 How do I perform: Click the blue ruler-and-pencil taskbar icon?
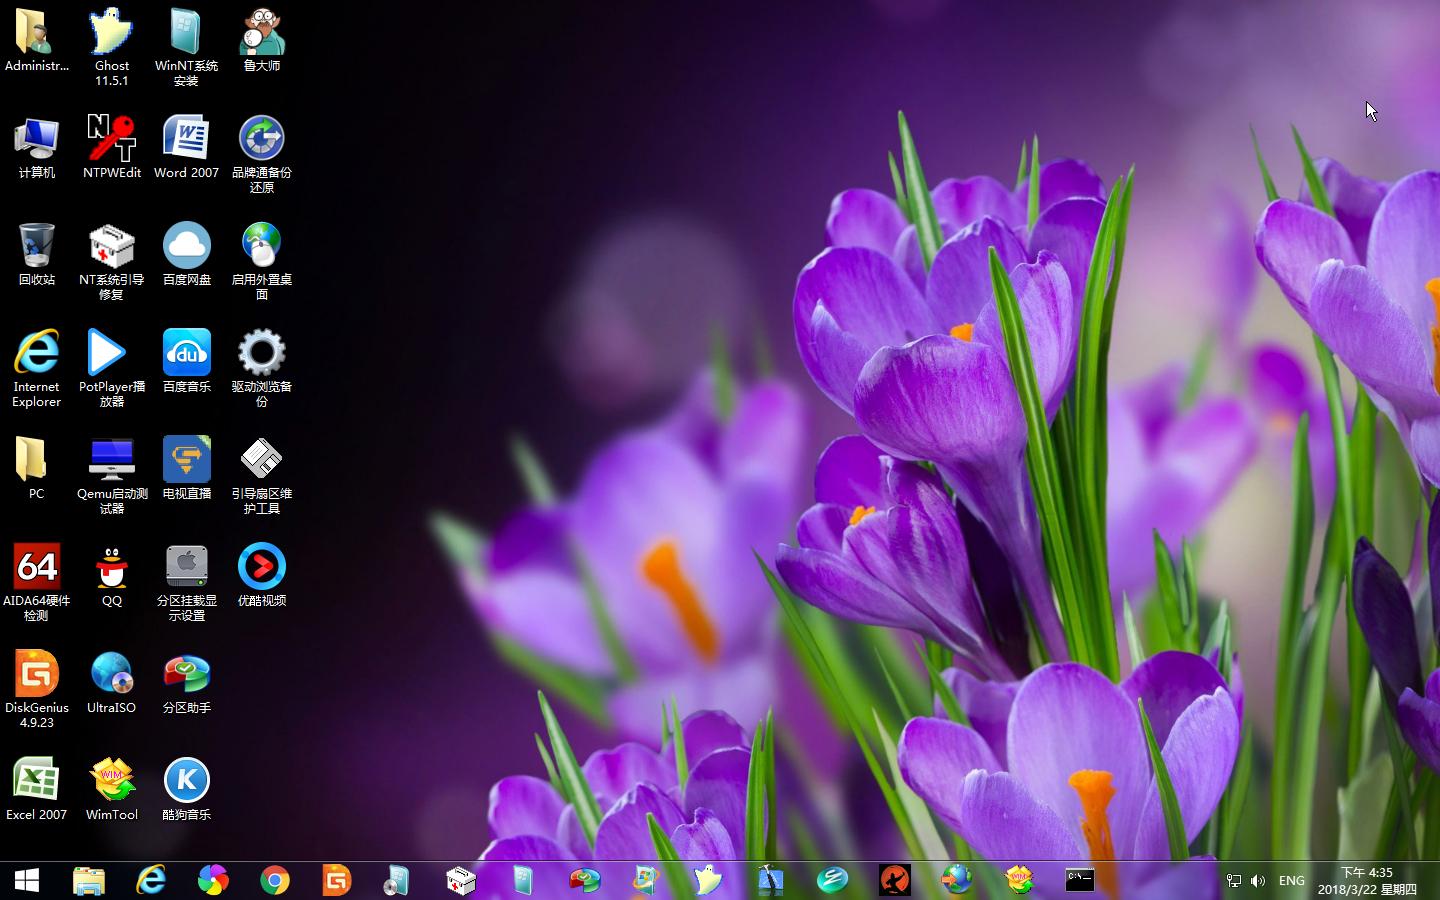pyautogui.click(x=770, y=880)
